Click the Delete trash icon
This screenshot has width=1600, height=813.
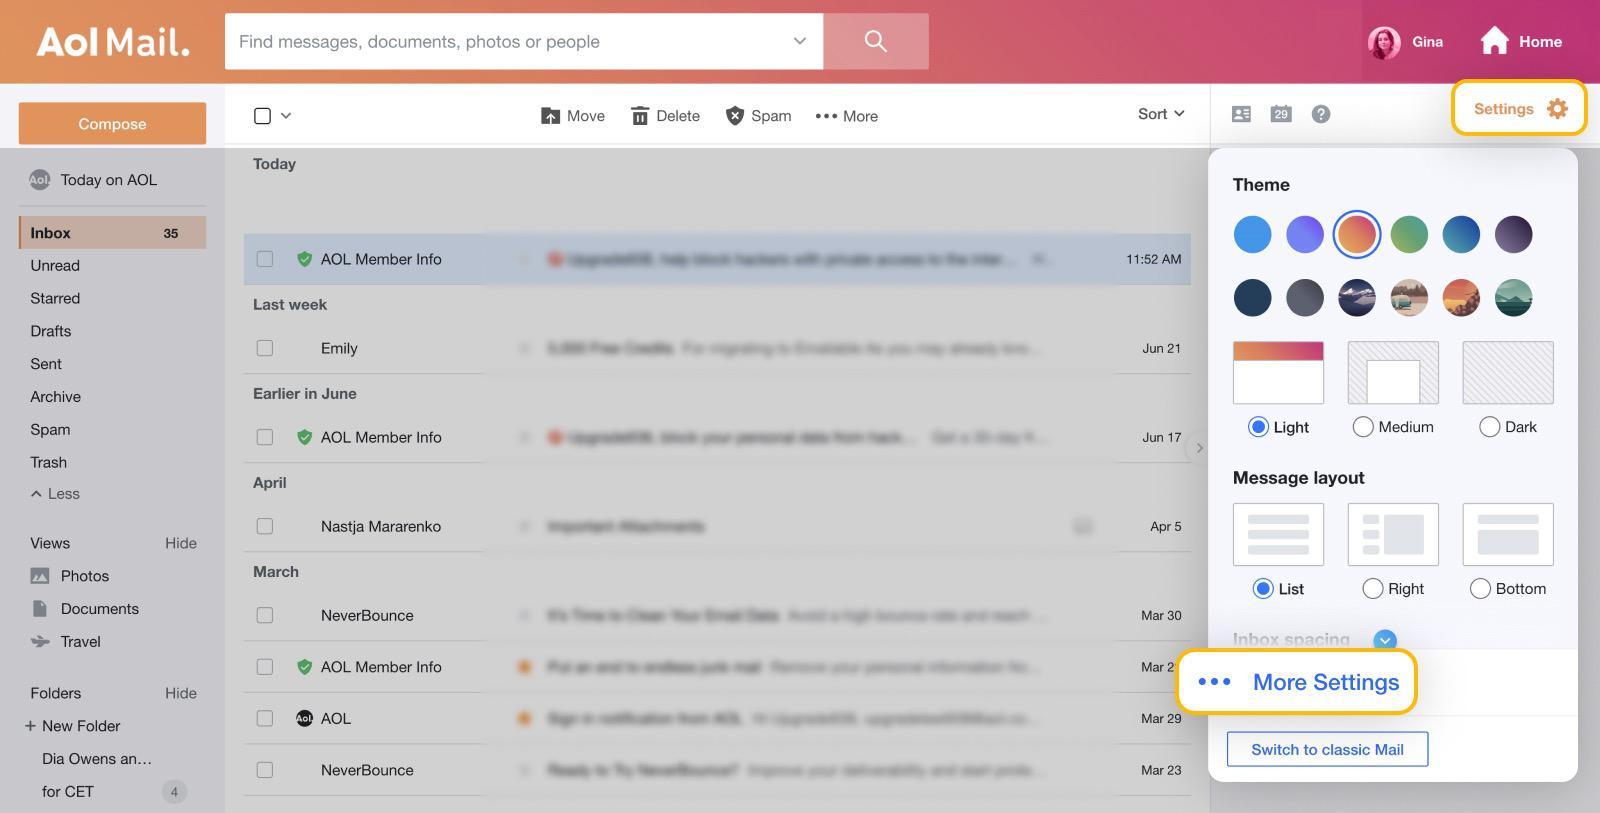(x=640, y=116)
